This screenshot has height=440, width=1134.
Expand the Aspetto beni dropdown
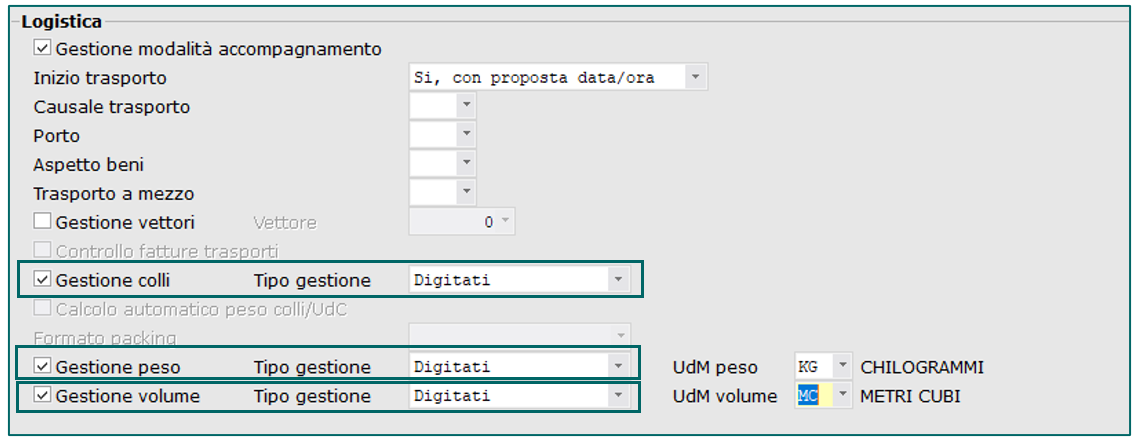[x=466, y=164]
